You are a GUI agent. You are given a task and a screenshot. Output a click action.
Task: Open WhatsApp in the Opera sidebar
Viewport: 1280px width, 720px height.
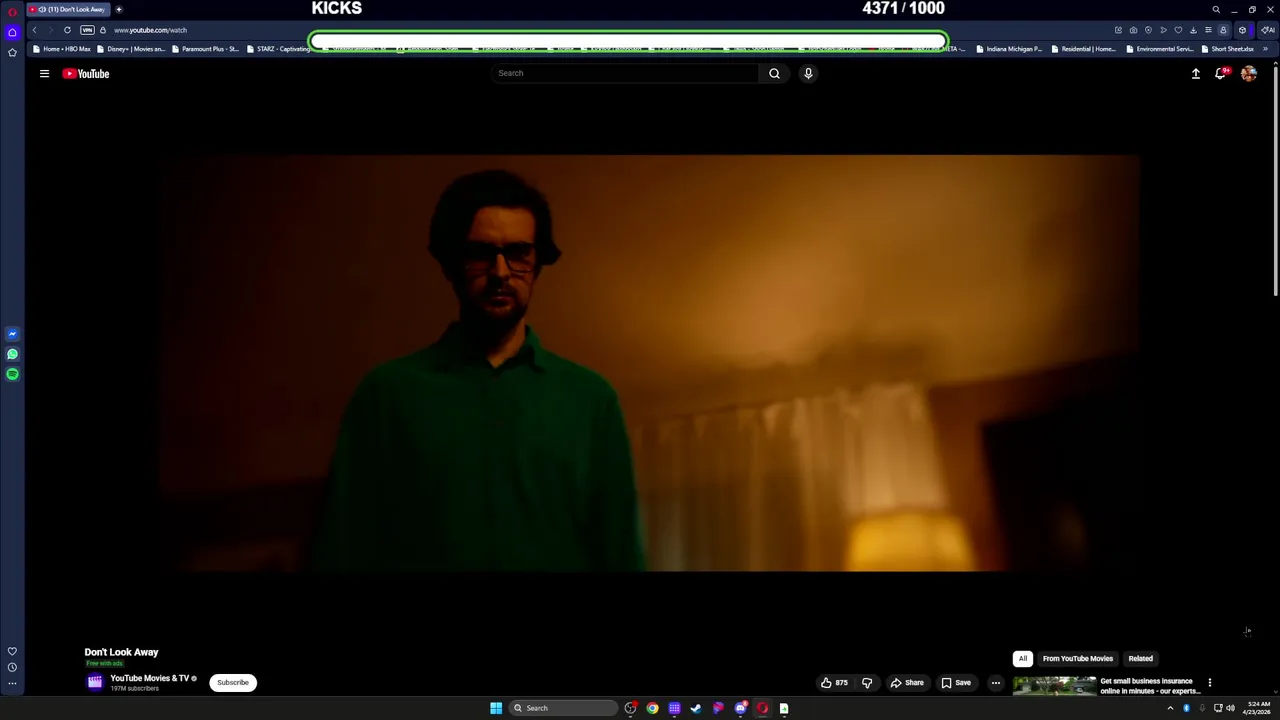coord(12,354)
